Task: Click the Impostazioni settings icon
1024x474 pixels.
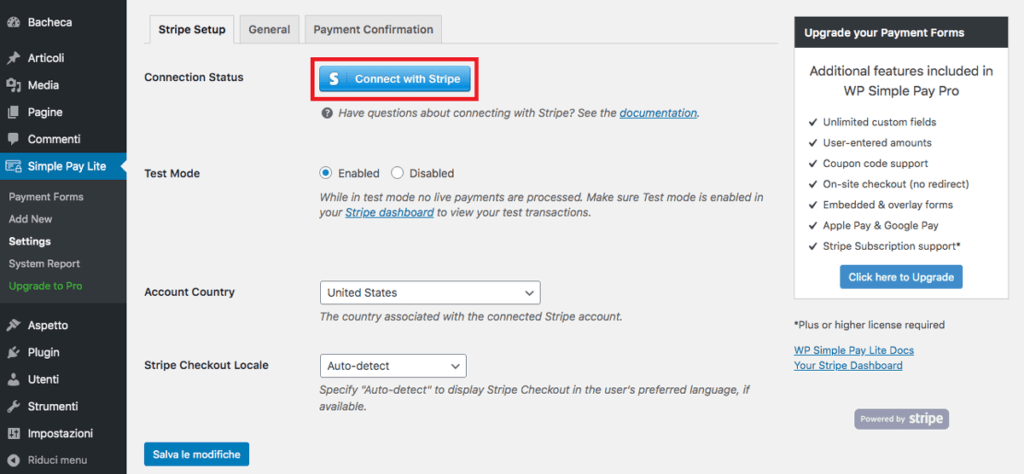Action: (12, 434)
